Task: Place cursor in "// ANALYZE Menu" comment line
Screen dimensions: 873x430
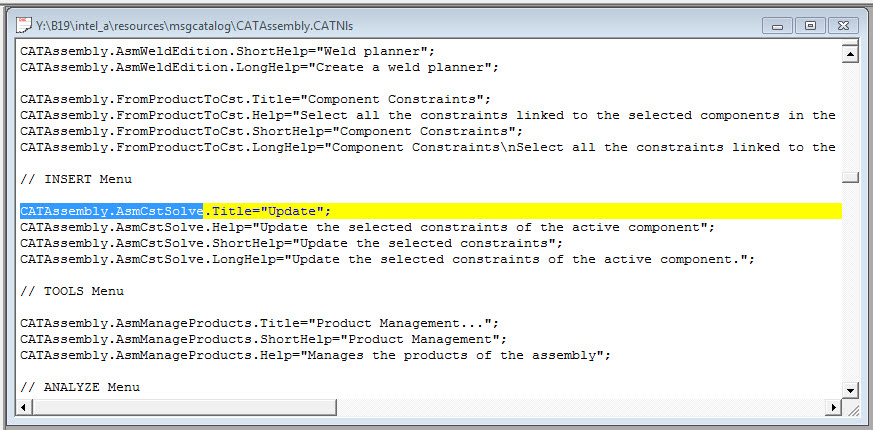Action: click(x=80, y=387)
